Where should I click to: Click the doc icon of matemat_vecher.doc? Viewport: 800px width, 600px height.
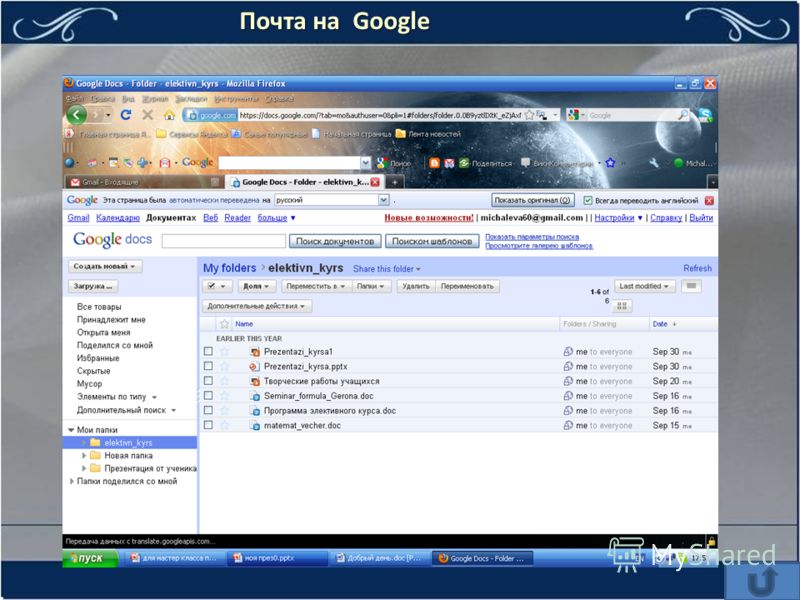[x=255, y=426]
